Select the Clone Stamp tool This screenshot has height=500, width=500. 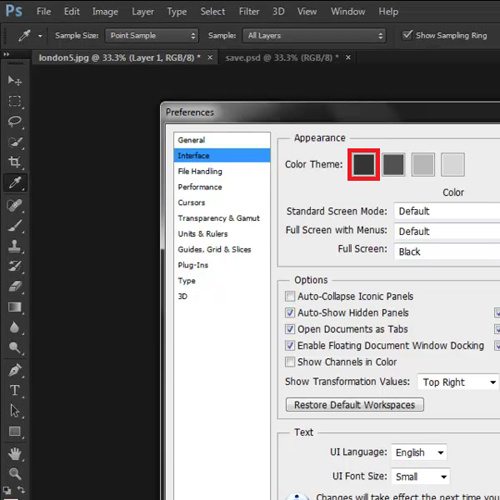(15, 246)
